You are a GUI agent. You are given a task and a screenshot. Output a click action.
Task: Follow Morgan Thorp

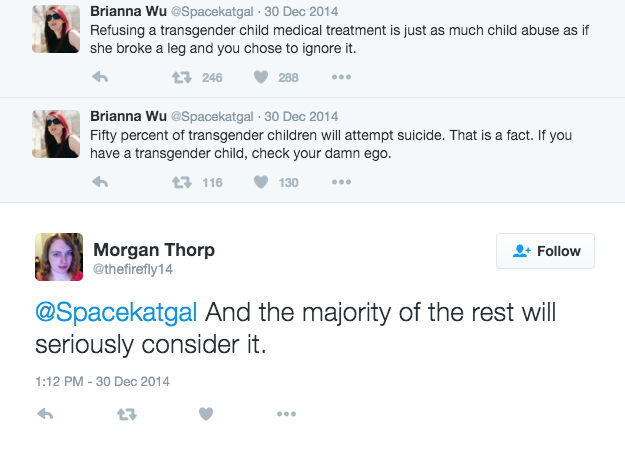545,251
